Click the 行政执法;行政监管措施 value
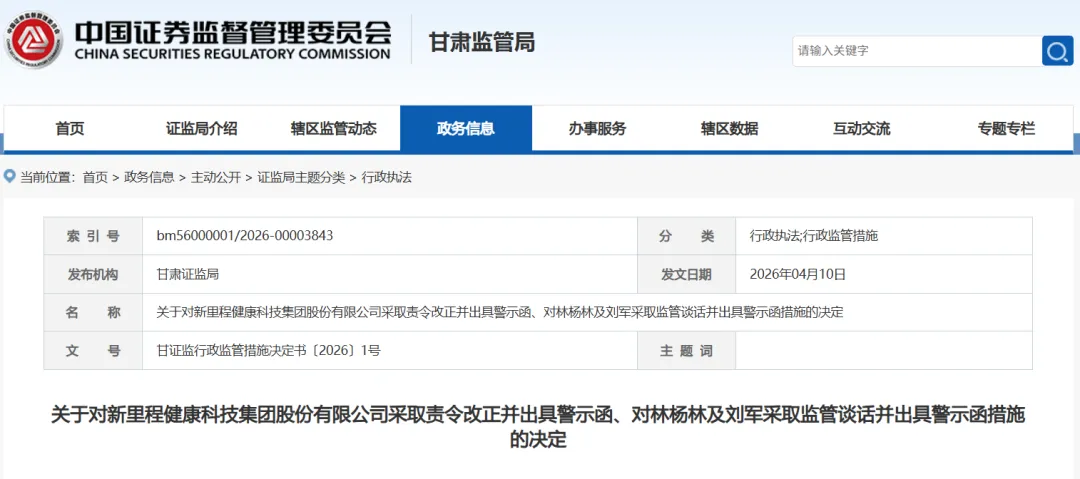The width and height of the screenshot is (1080, 479). pos(814,236)
